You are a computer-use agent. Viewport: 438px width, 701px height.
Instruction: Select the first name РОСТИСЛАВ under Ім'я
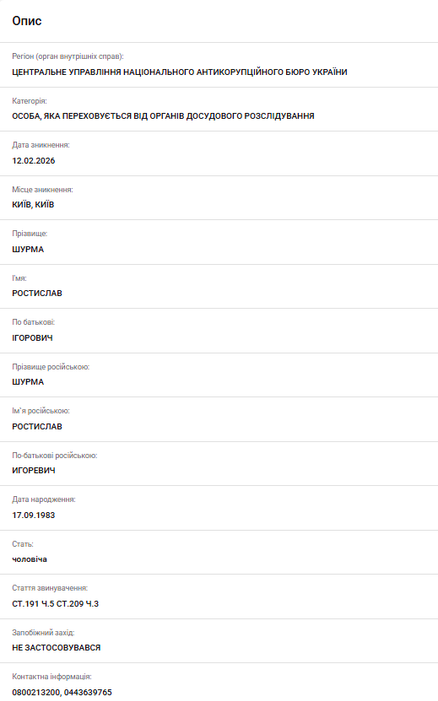click(37, 293)
